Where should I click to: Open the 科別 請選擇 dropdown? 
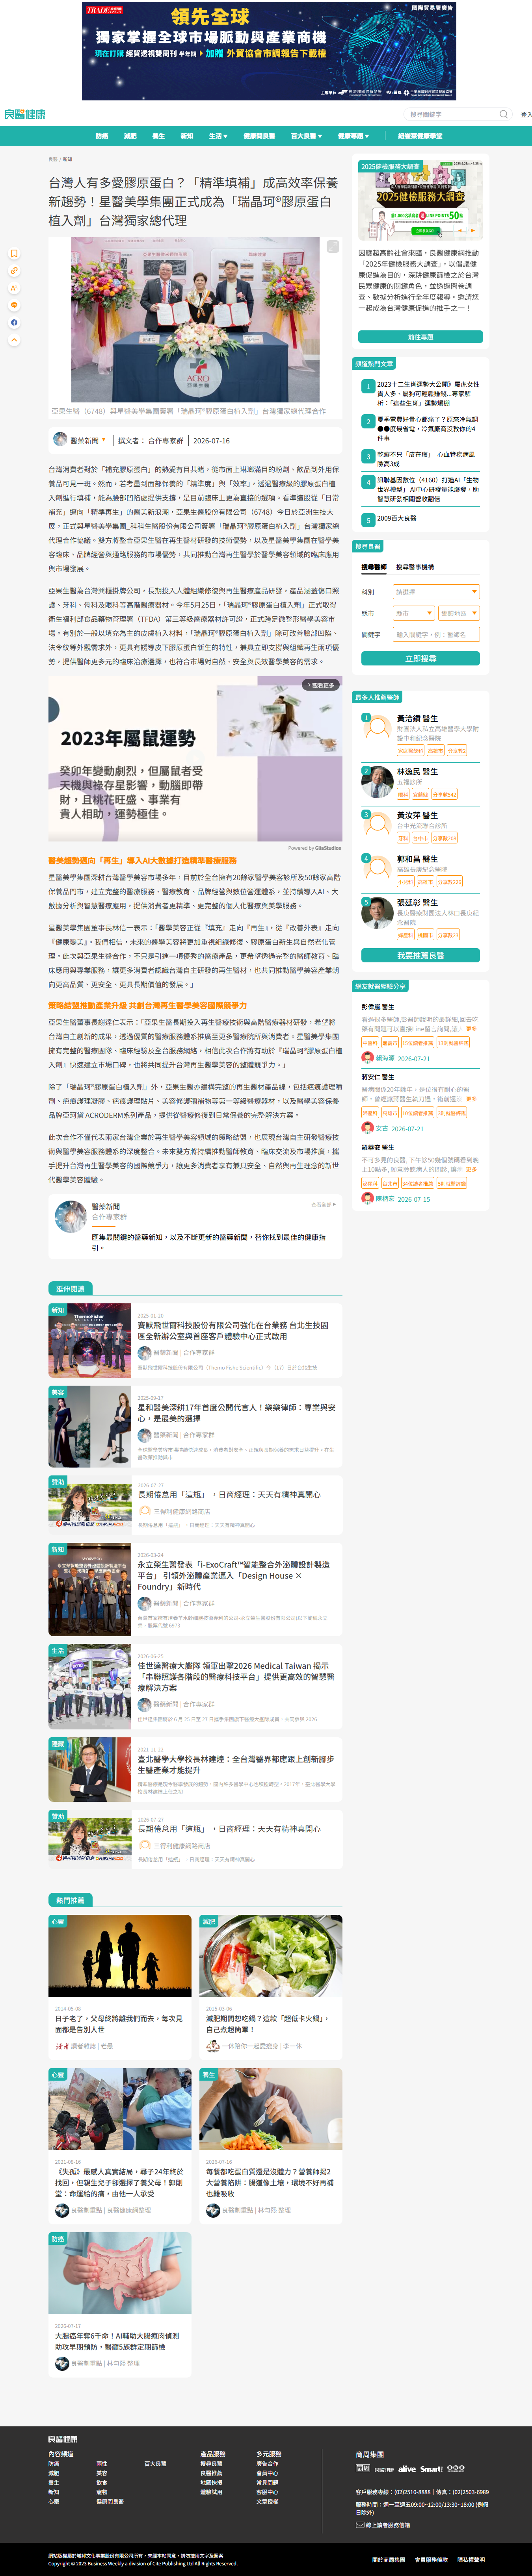click(436, 592)
